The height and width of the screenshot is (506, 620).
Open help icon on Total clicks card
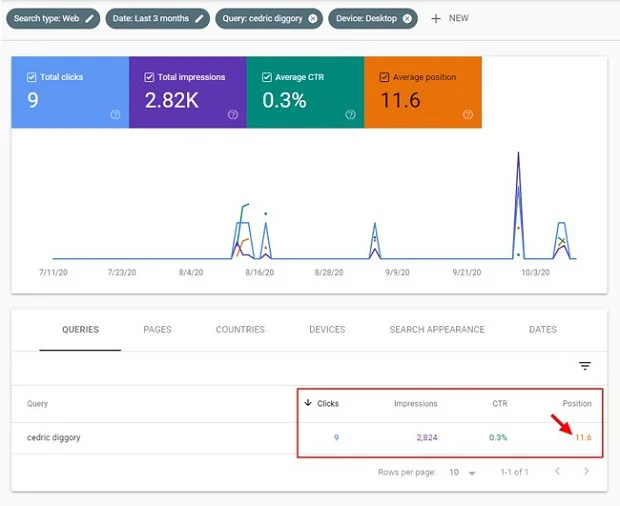point(115,115)
